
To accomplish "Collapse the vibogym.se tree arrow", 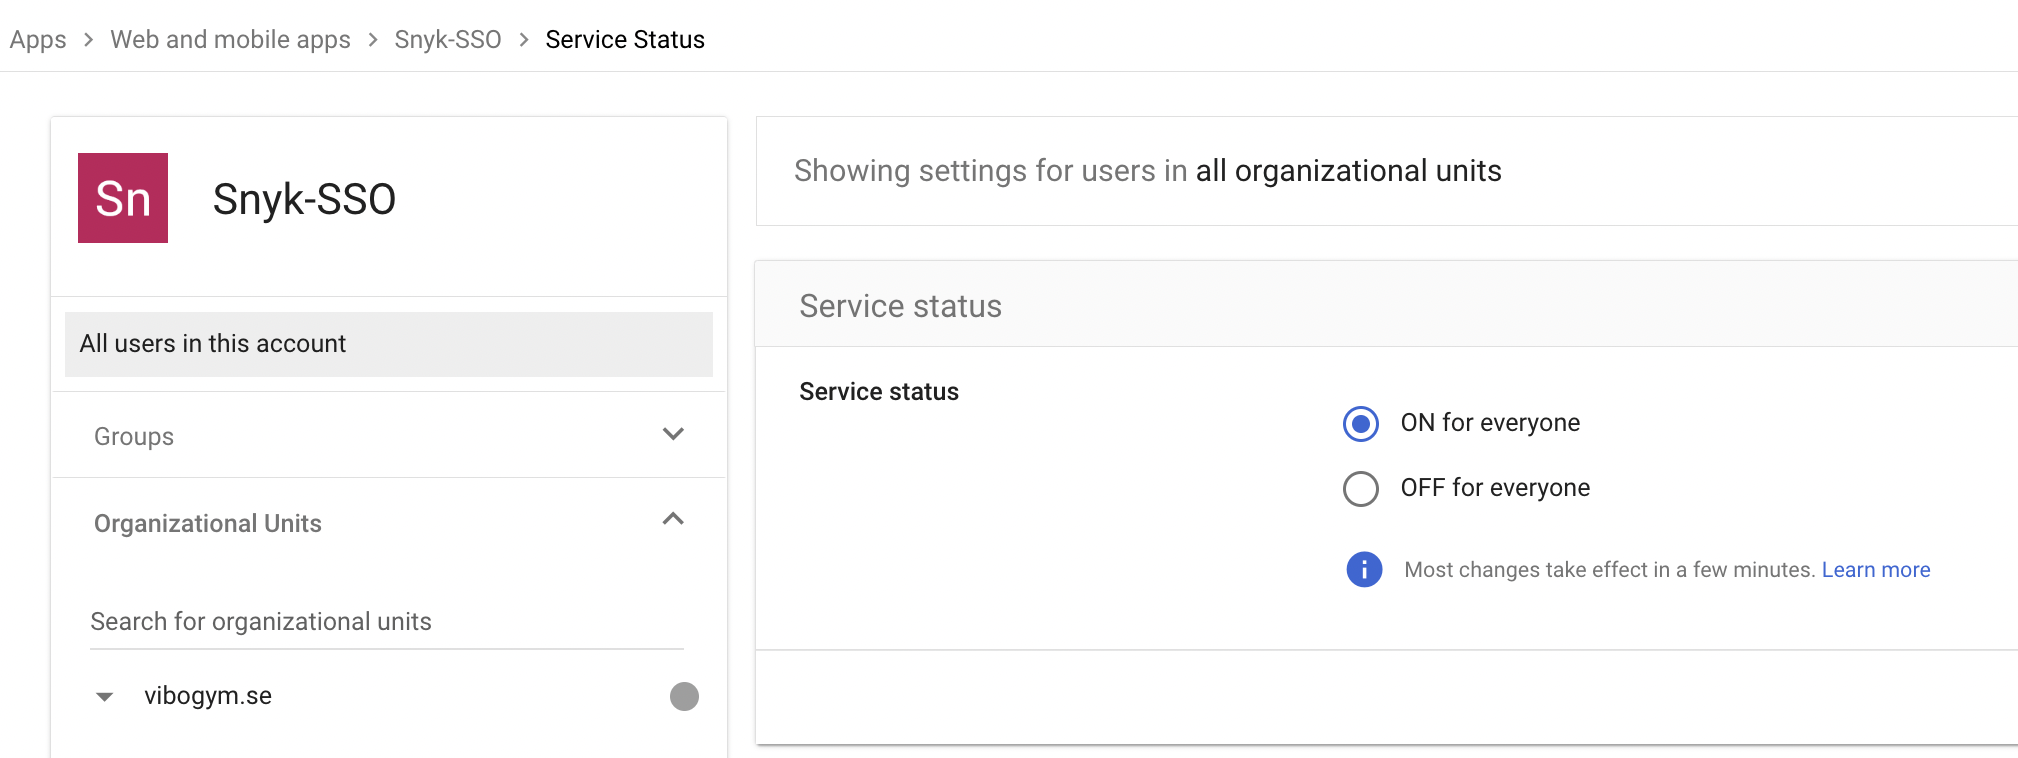I will [x=104, y=697].
